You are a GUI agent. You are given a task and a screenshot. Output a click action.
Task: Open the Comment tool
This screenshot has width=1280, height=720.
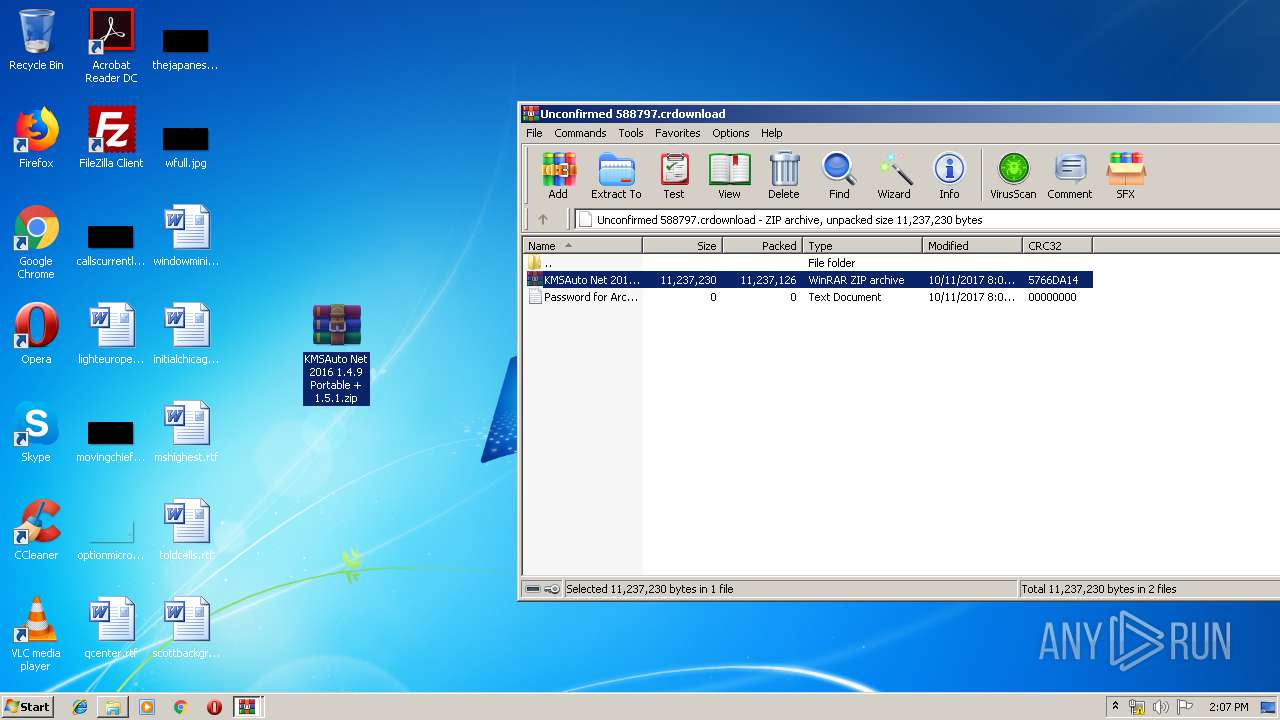[1070, 176]
